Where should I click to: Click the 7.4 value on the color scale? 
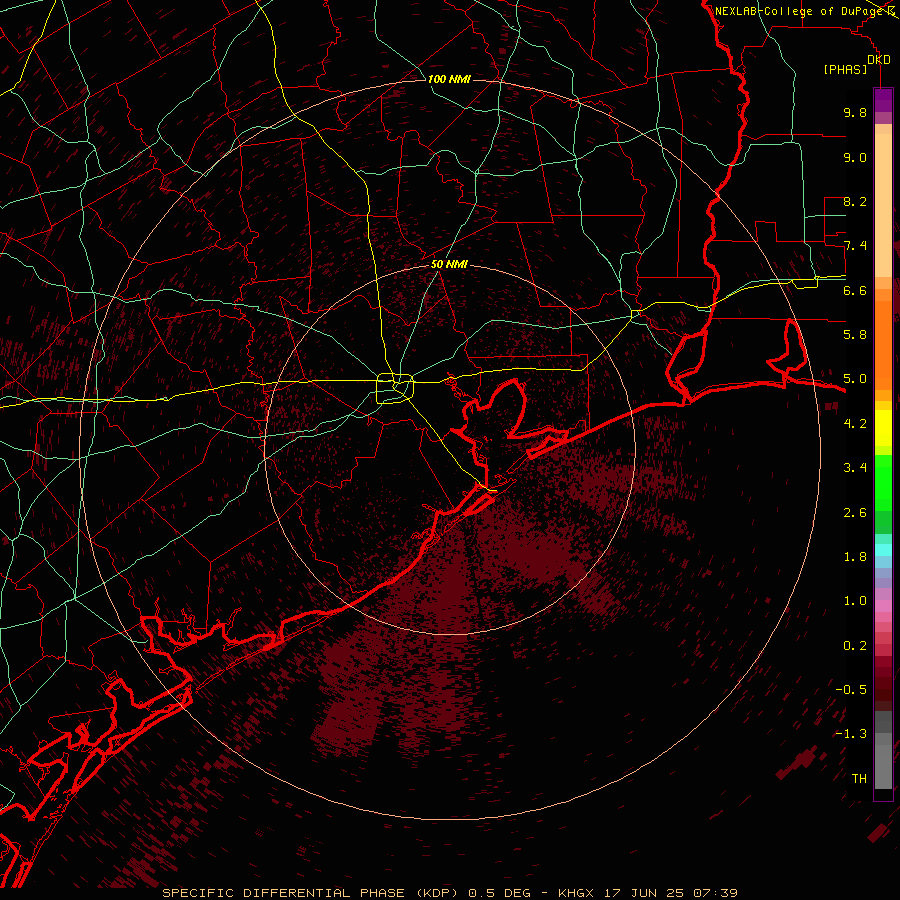(855, 246)
